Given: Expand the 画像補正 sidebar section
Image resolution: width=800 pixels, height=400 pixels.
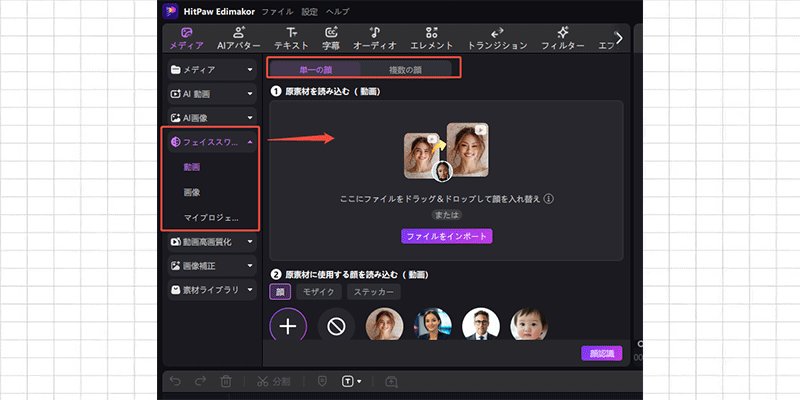Looking at the screenshot, I should (212, 266).
